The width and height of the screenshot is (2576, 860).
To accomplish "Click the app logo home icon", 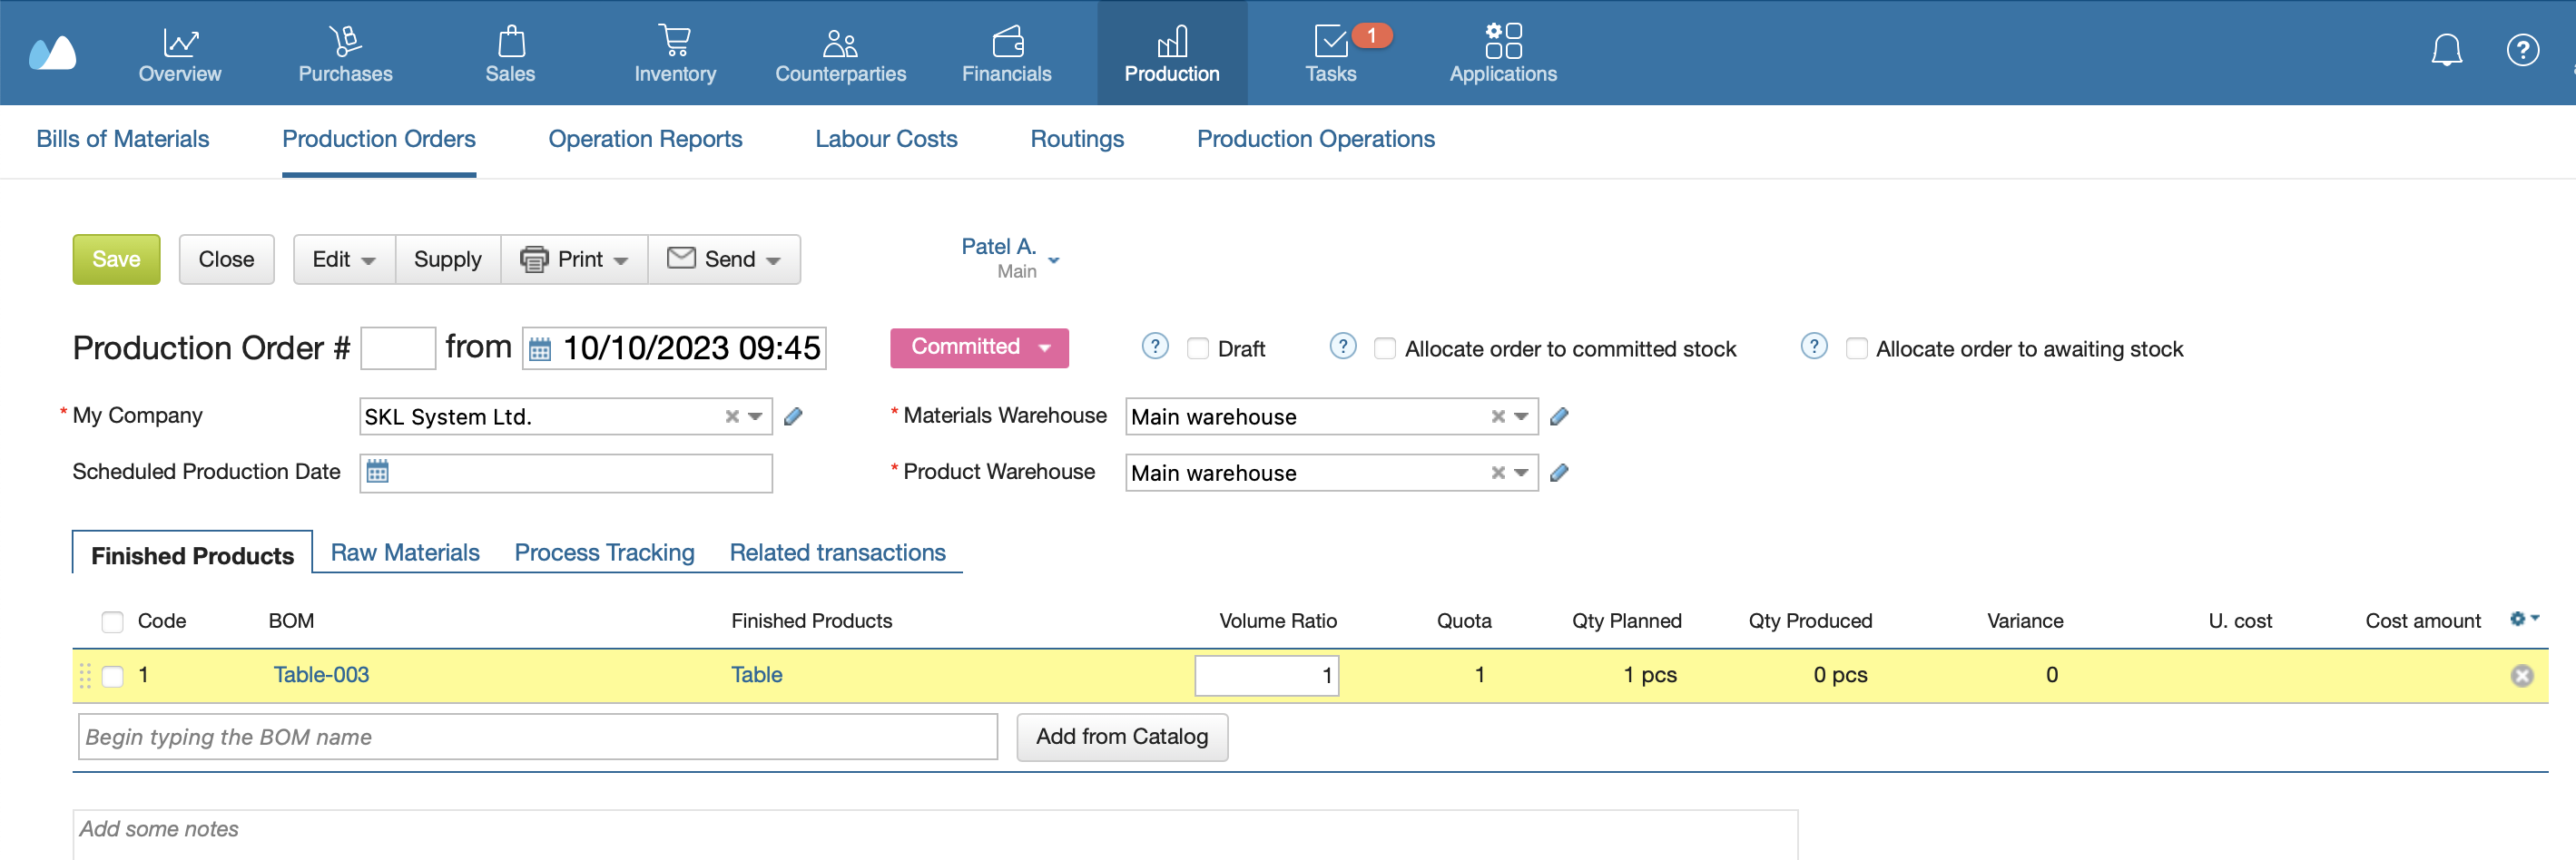I will (x=52, y=53).
